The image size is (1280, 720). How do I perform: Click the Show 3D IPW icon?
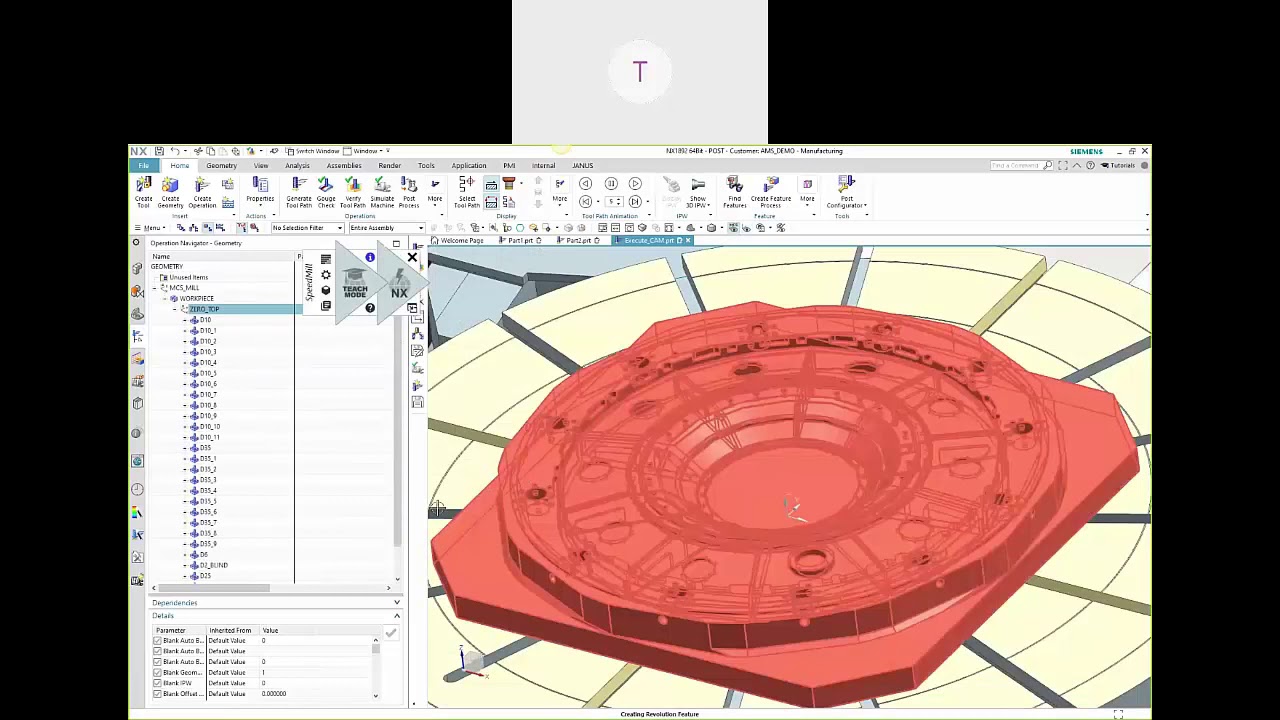pos(698,192)
